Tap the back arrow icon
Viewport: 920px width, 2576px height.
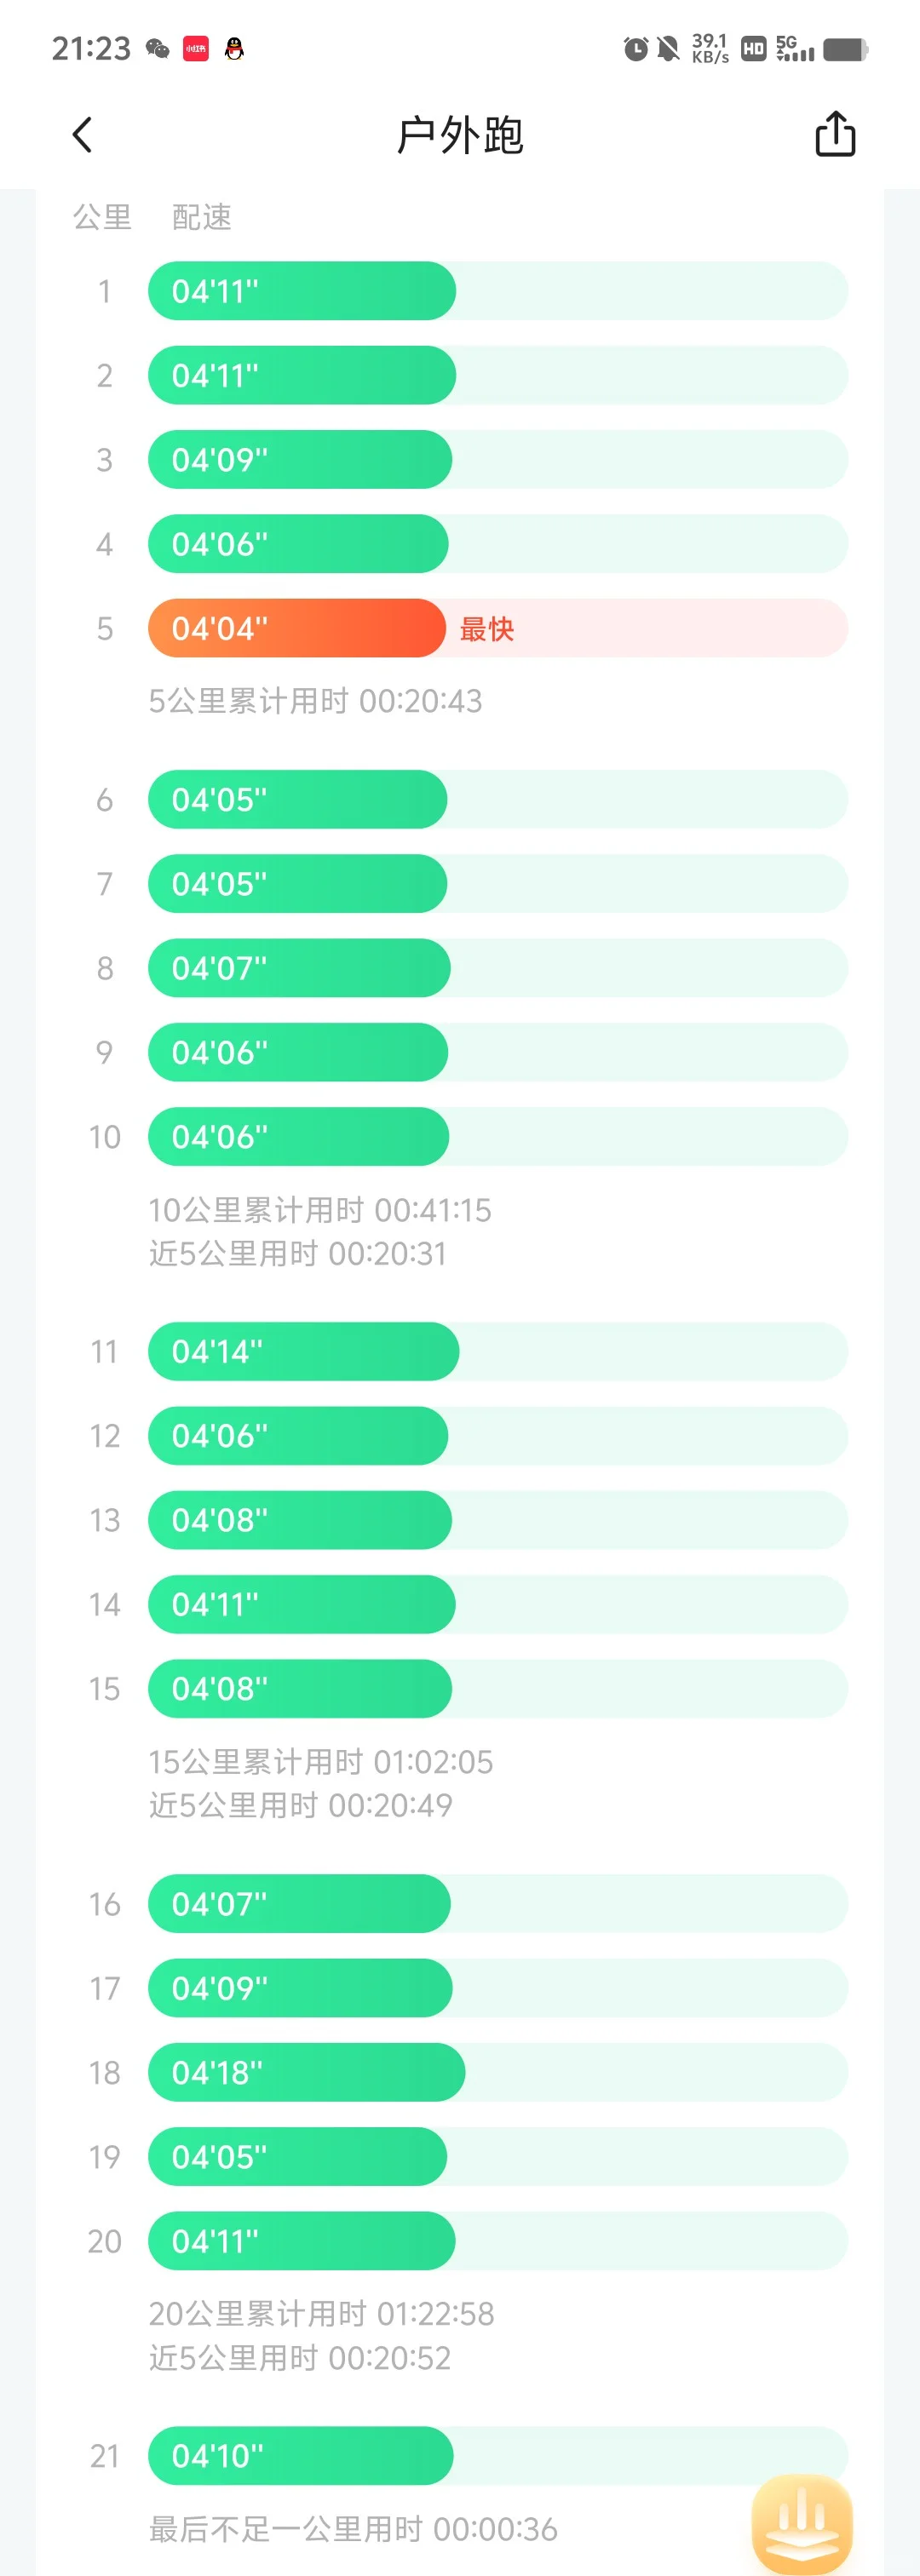tap(82, 135)
